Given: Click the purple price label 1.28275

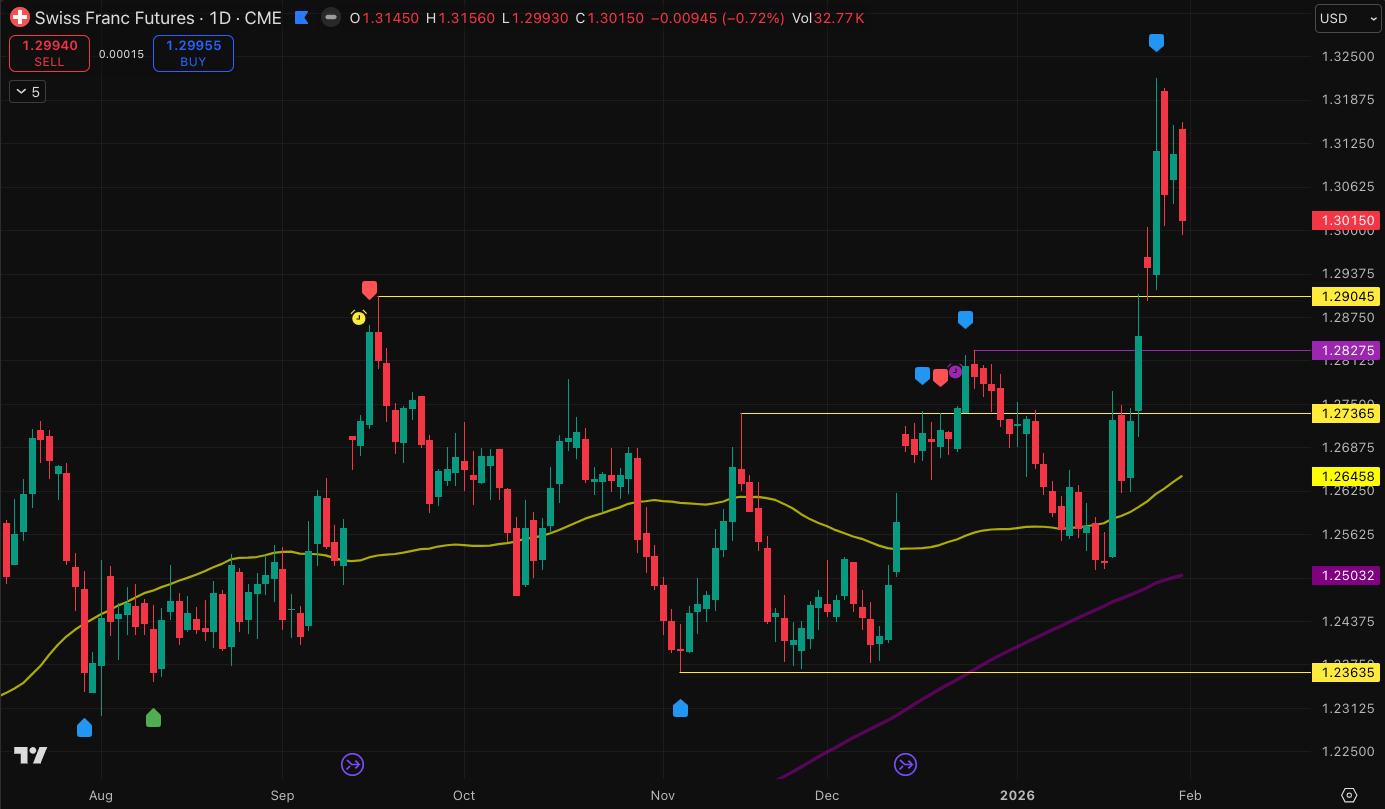Looking at the screenshot, I should (x=1345, y=351).
